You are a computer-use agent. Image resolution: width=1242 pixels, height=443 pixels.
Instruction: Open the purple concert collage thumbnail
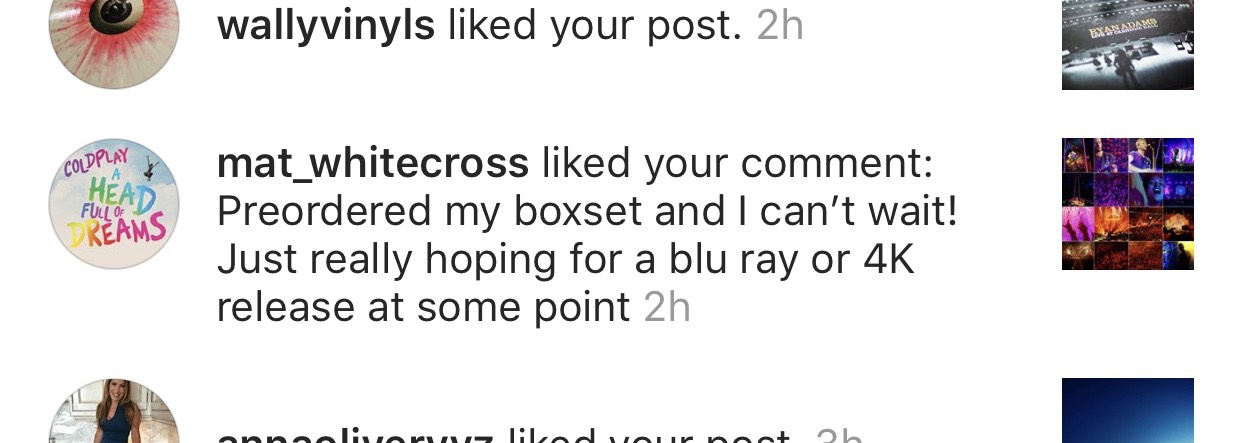[1128, 204]
